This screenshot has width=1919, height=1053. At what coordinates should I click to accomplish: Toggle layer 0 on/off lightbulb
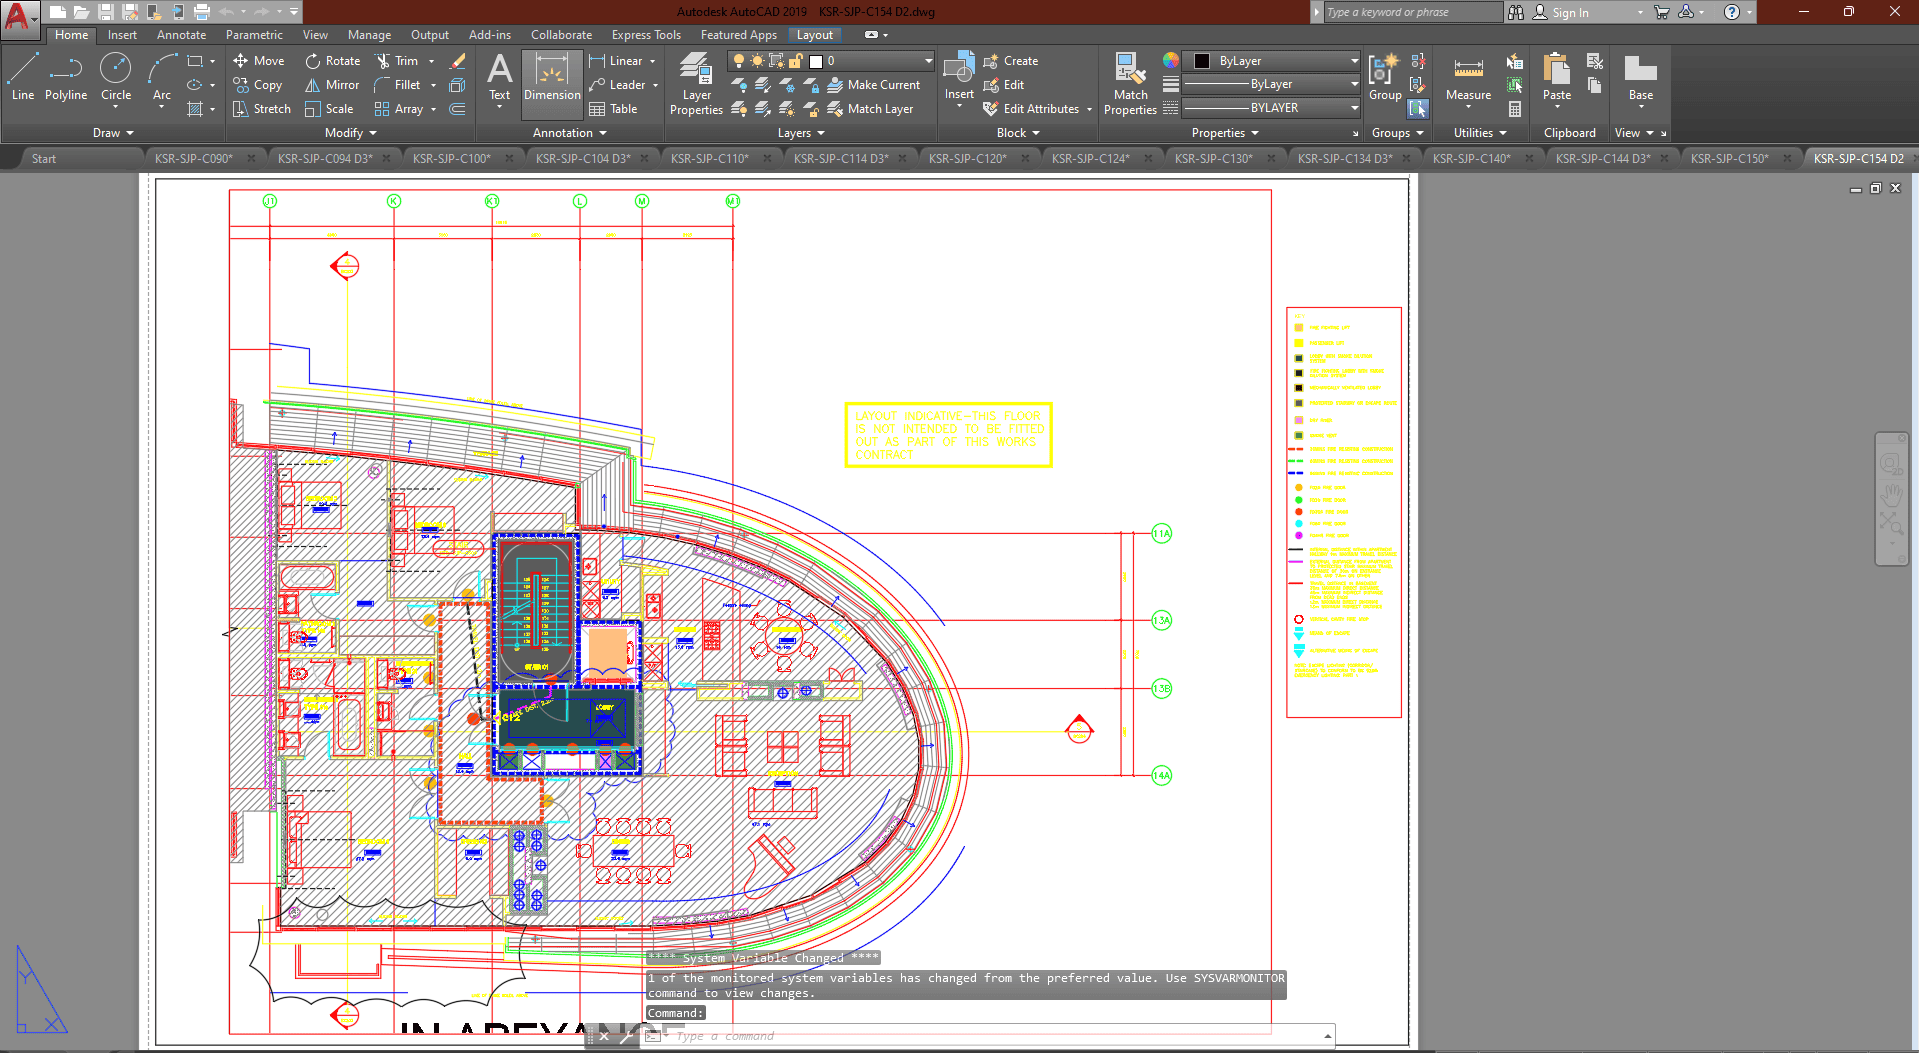pyautogui.click(x=739, y=61)
